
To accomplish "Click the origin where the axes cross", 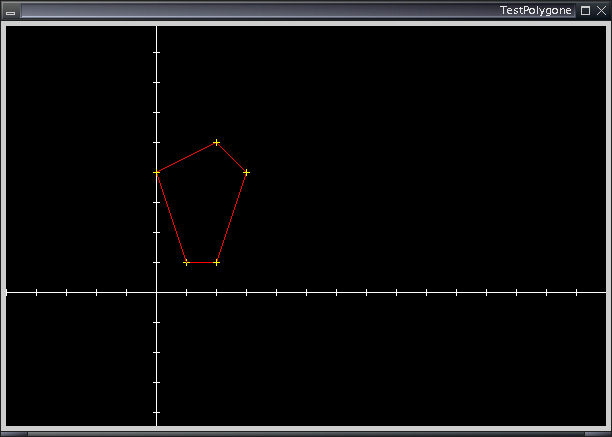I will (x=157, y=292).
